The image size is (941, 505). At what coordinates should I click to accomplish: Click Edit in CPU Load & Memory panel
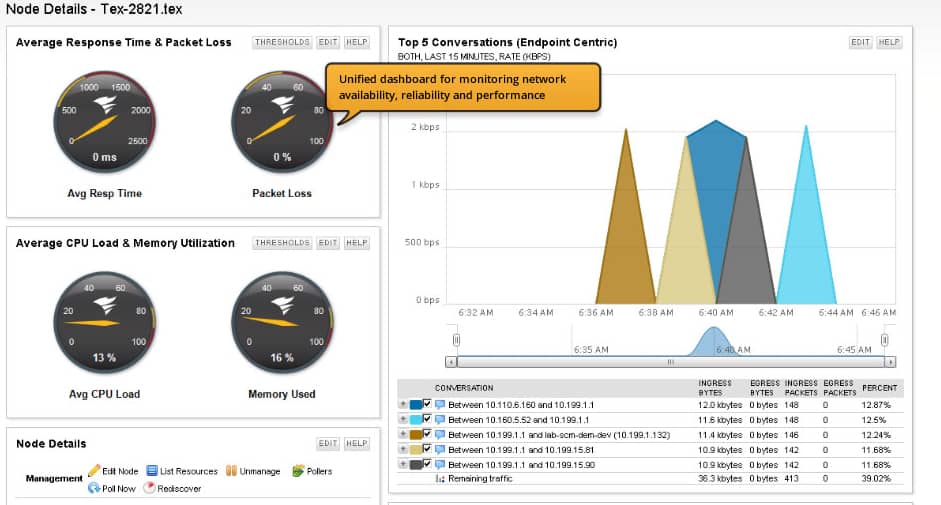point(328,243)
